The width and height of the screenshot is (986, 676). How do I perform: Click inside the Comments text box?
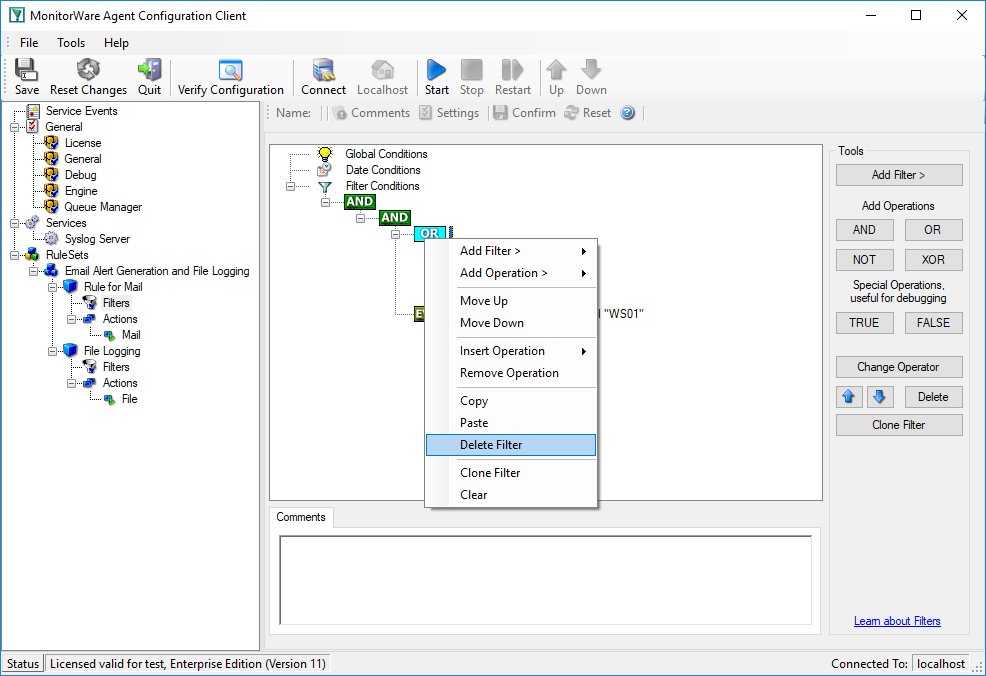tap(546, 580)
